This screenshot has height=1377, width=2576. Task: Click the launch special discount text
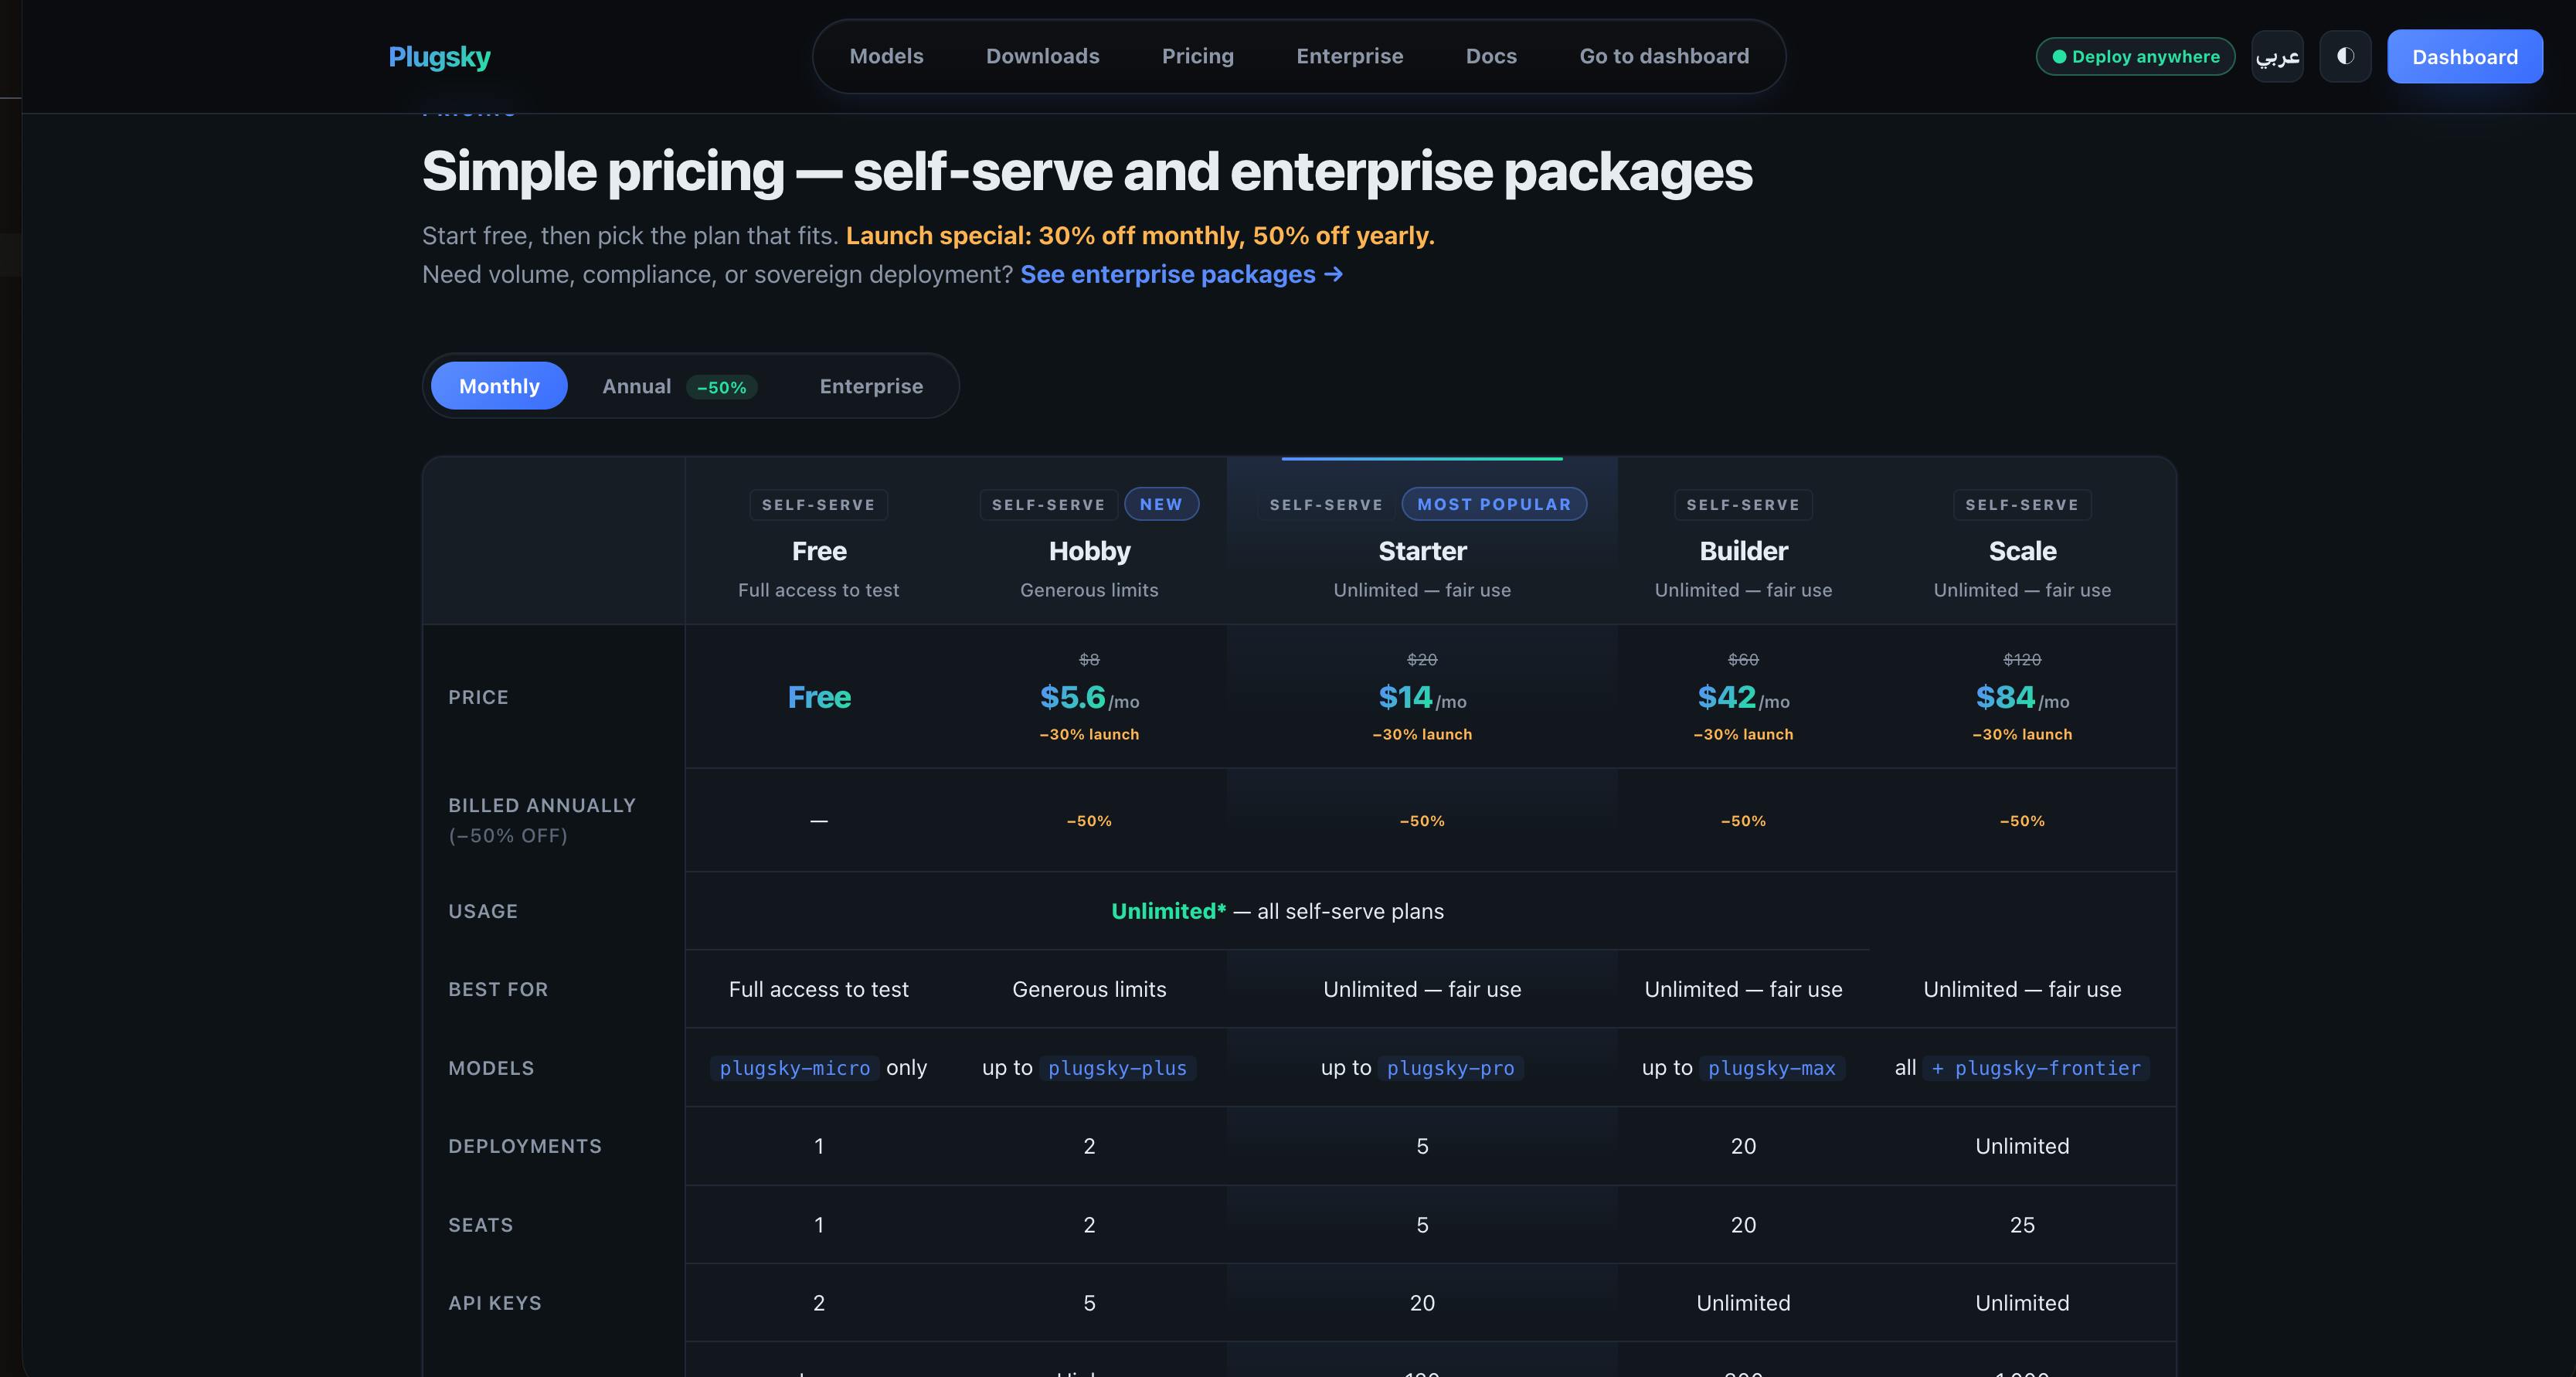coord(1140,235)
